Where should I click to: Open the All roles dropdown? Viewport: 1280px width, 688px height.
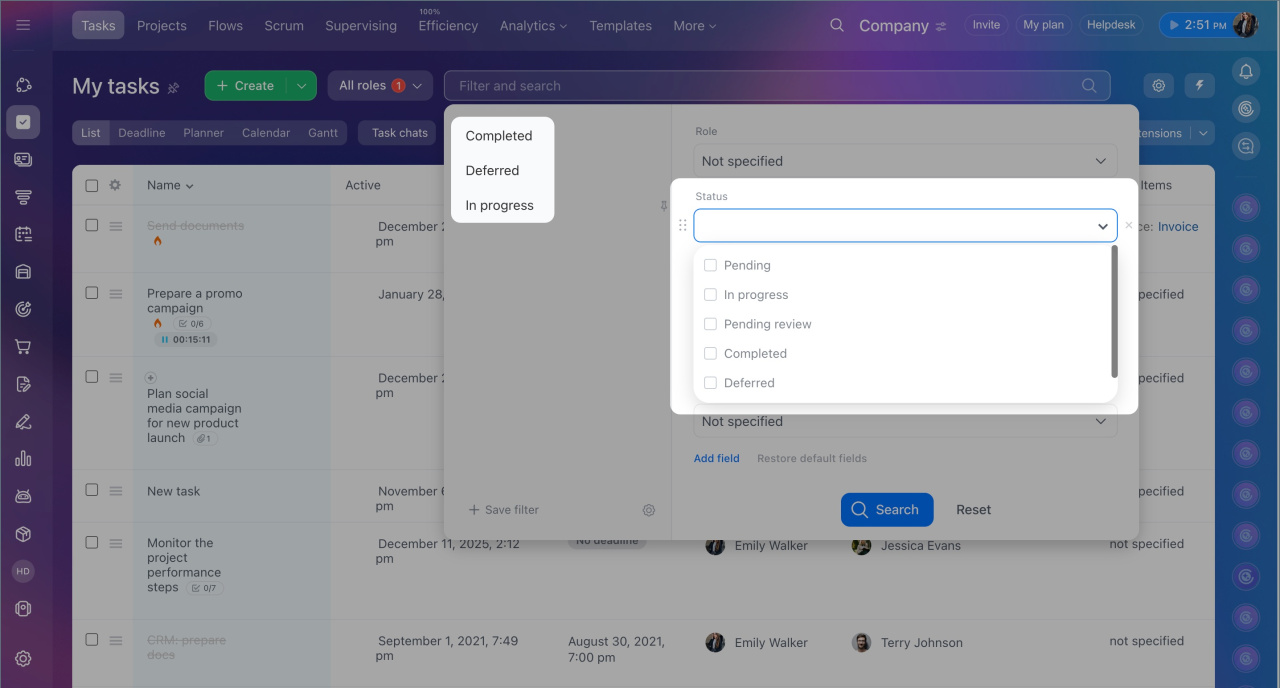380,86
